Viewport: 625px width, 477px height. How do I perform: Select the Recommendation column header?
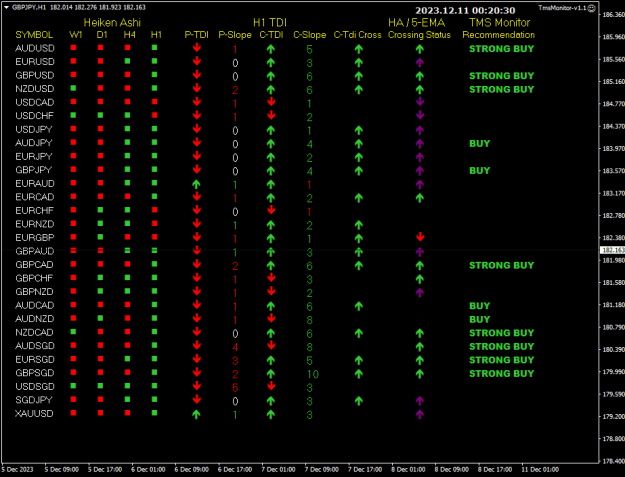coord(498,35)
